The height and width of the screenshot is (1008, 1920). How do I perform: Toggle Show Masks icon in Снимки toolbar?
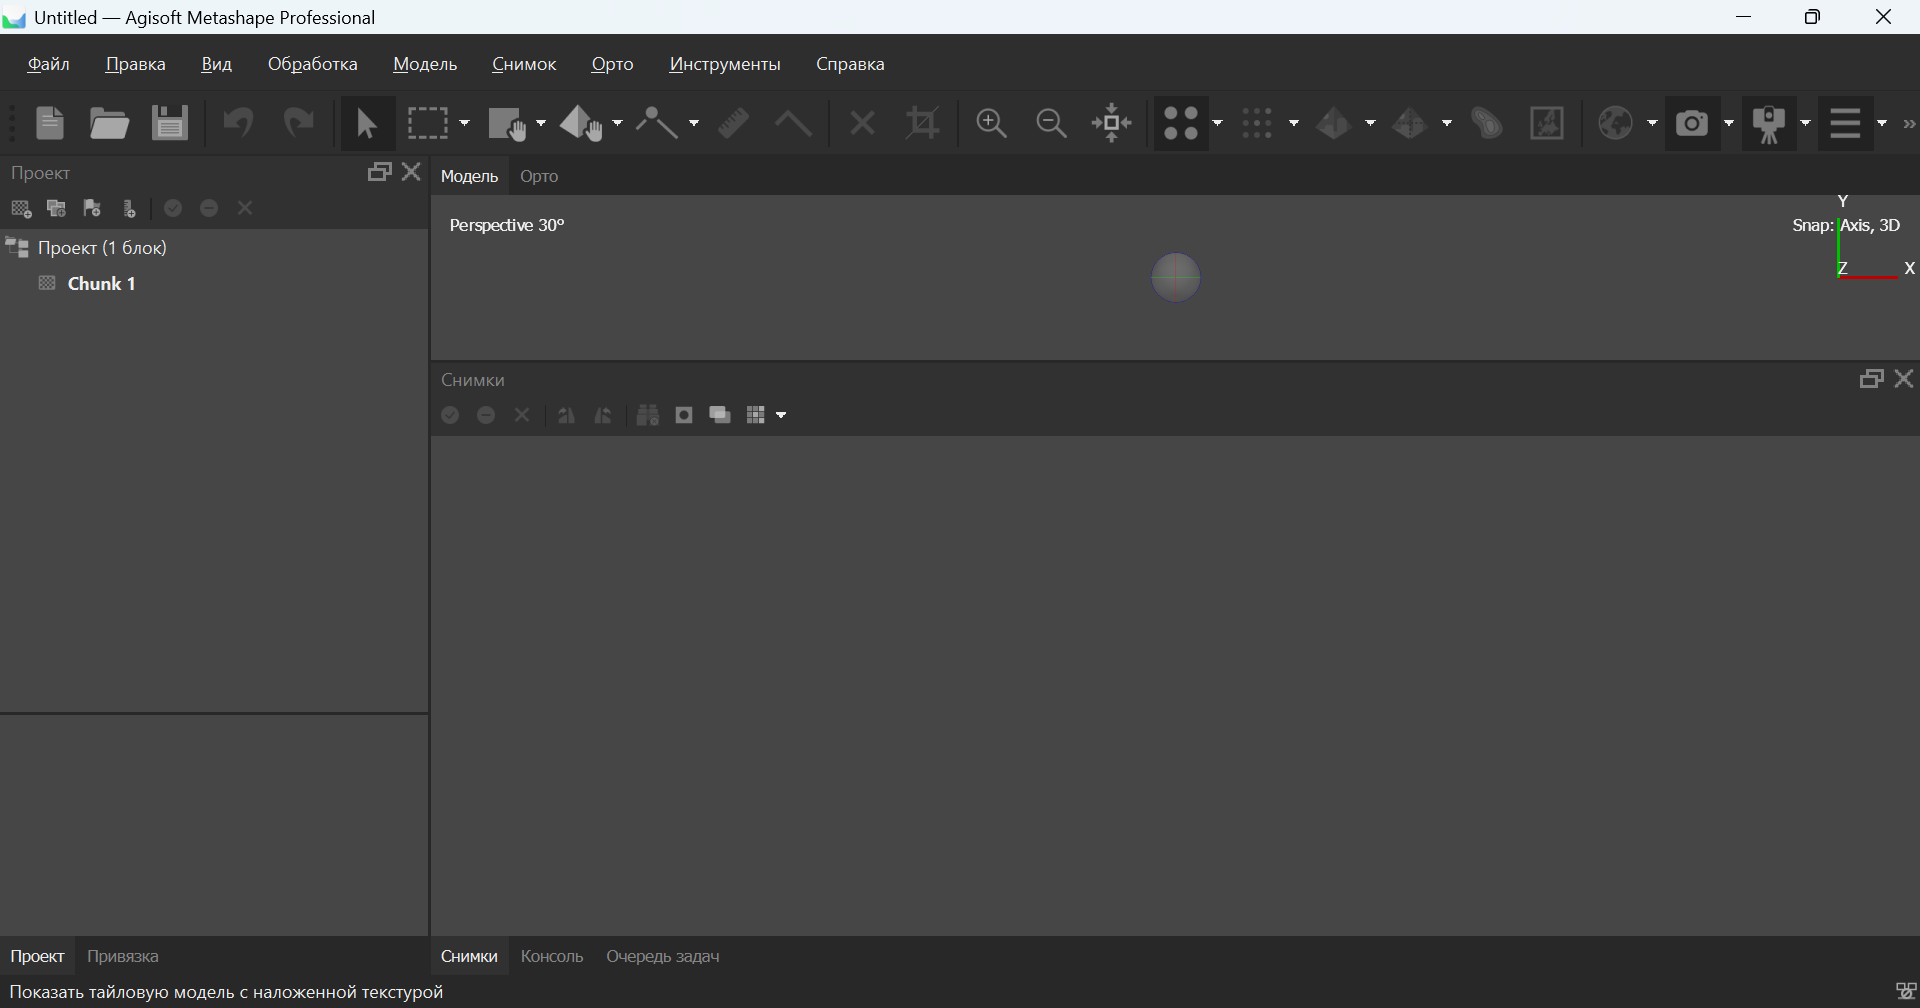tap(684, 415)
